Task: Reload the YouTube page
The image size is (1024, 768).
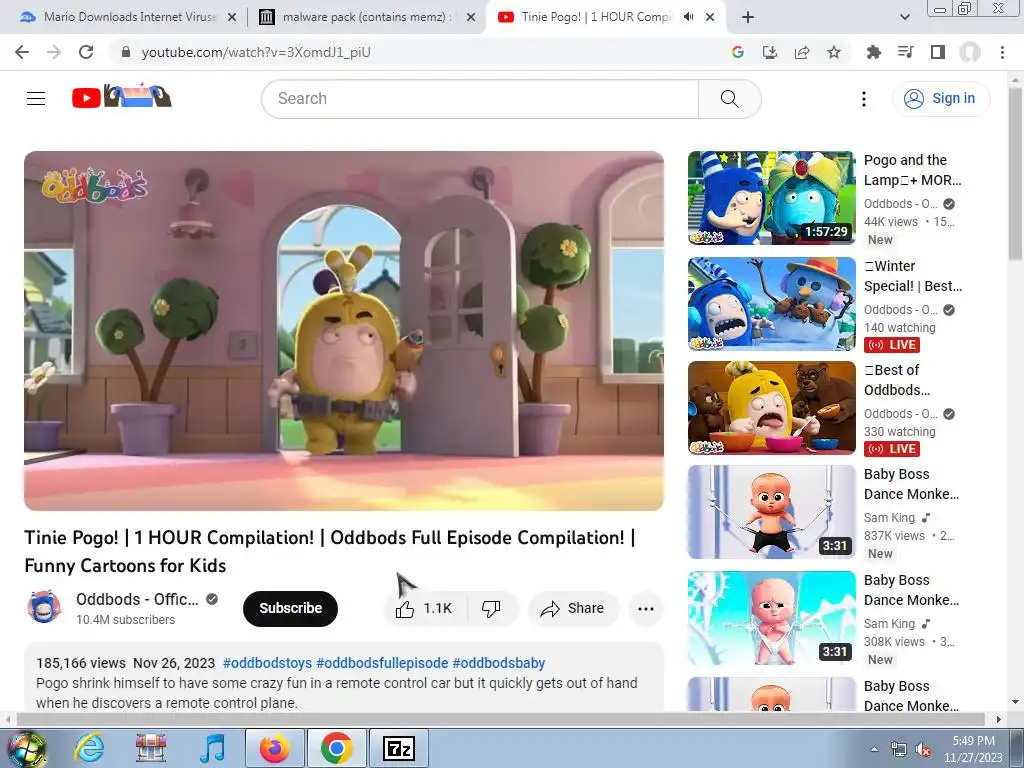Action: point(86,52)
